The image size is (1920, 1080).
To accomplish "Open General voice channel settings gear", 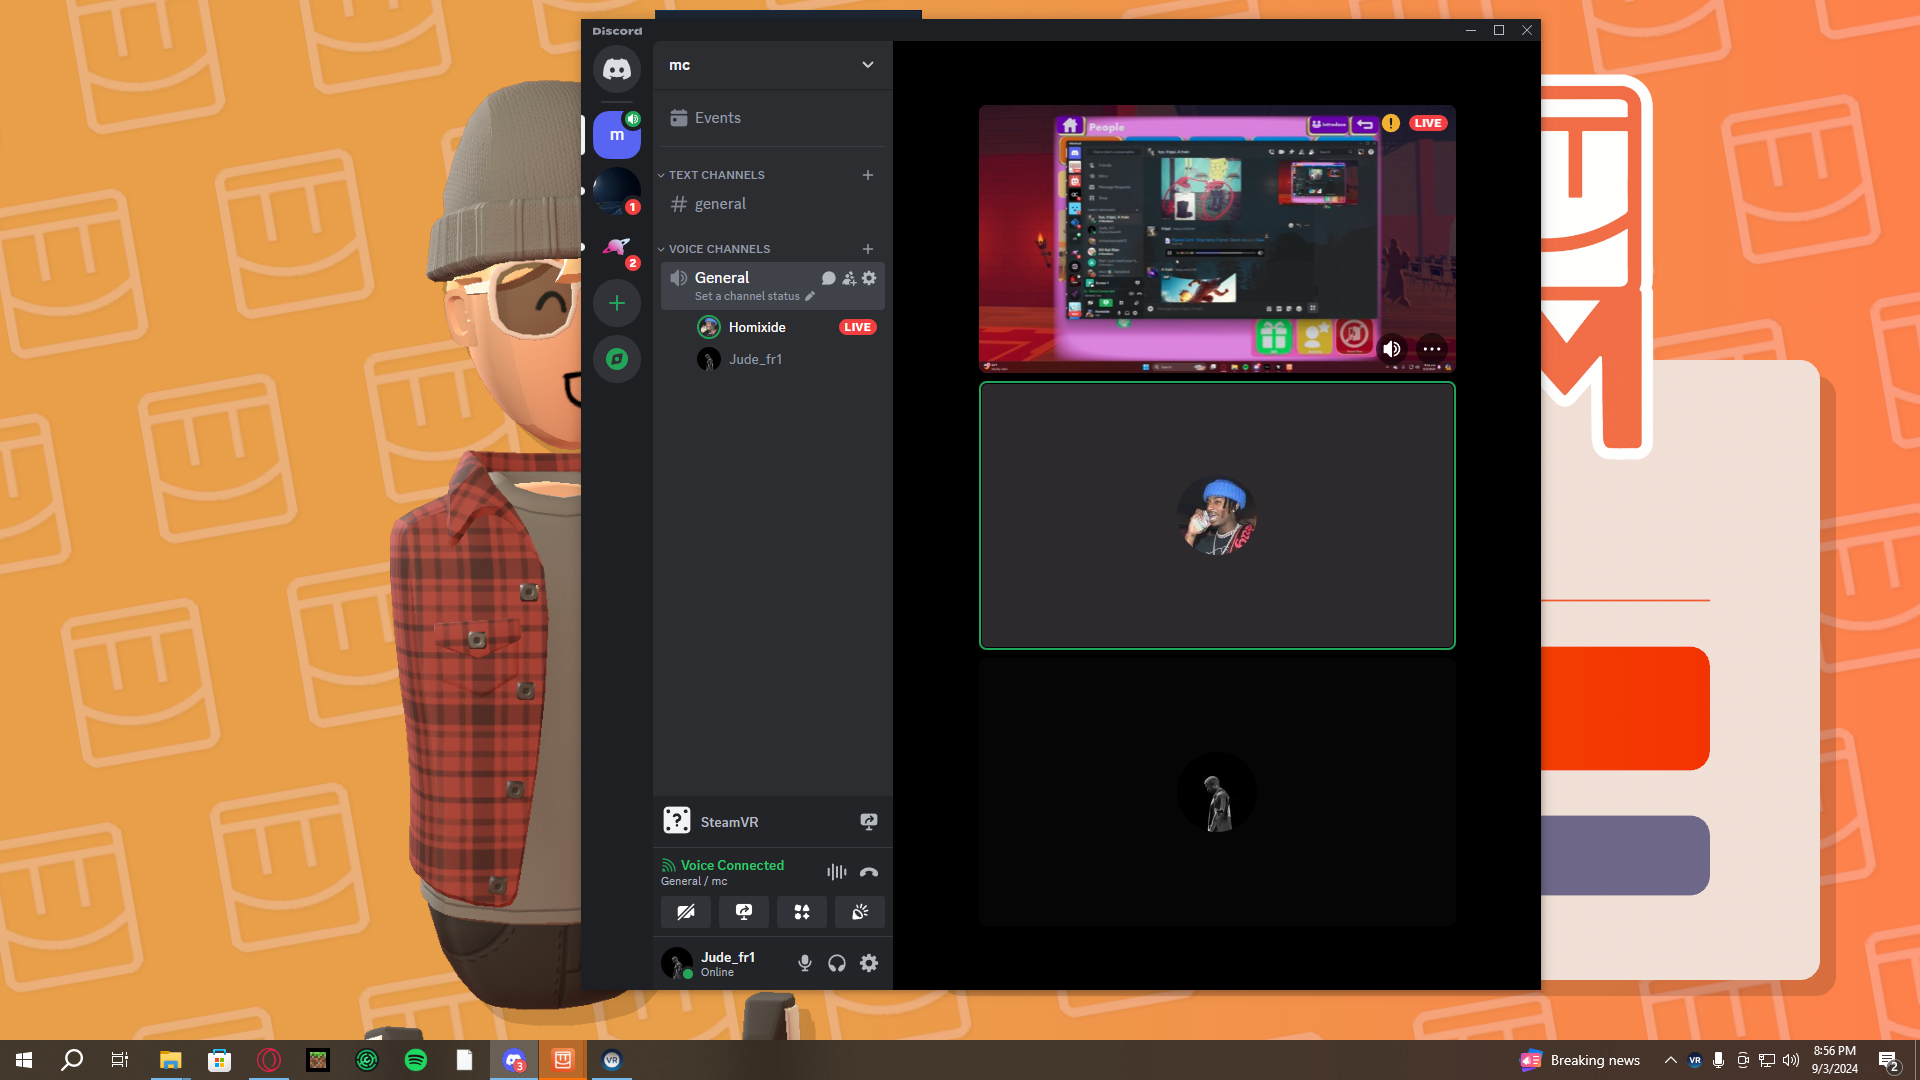I will coord(869,278).
